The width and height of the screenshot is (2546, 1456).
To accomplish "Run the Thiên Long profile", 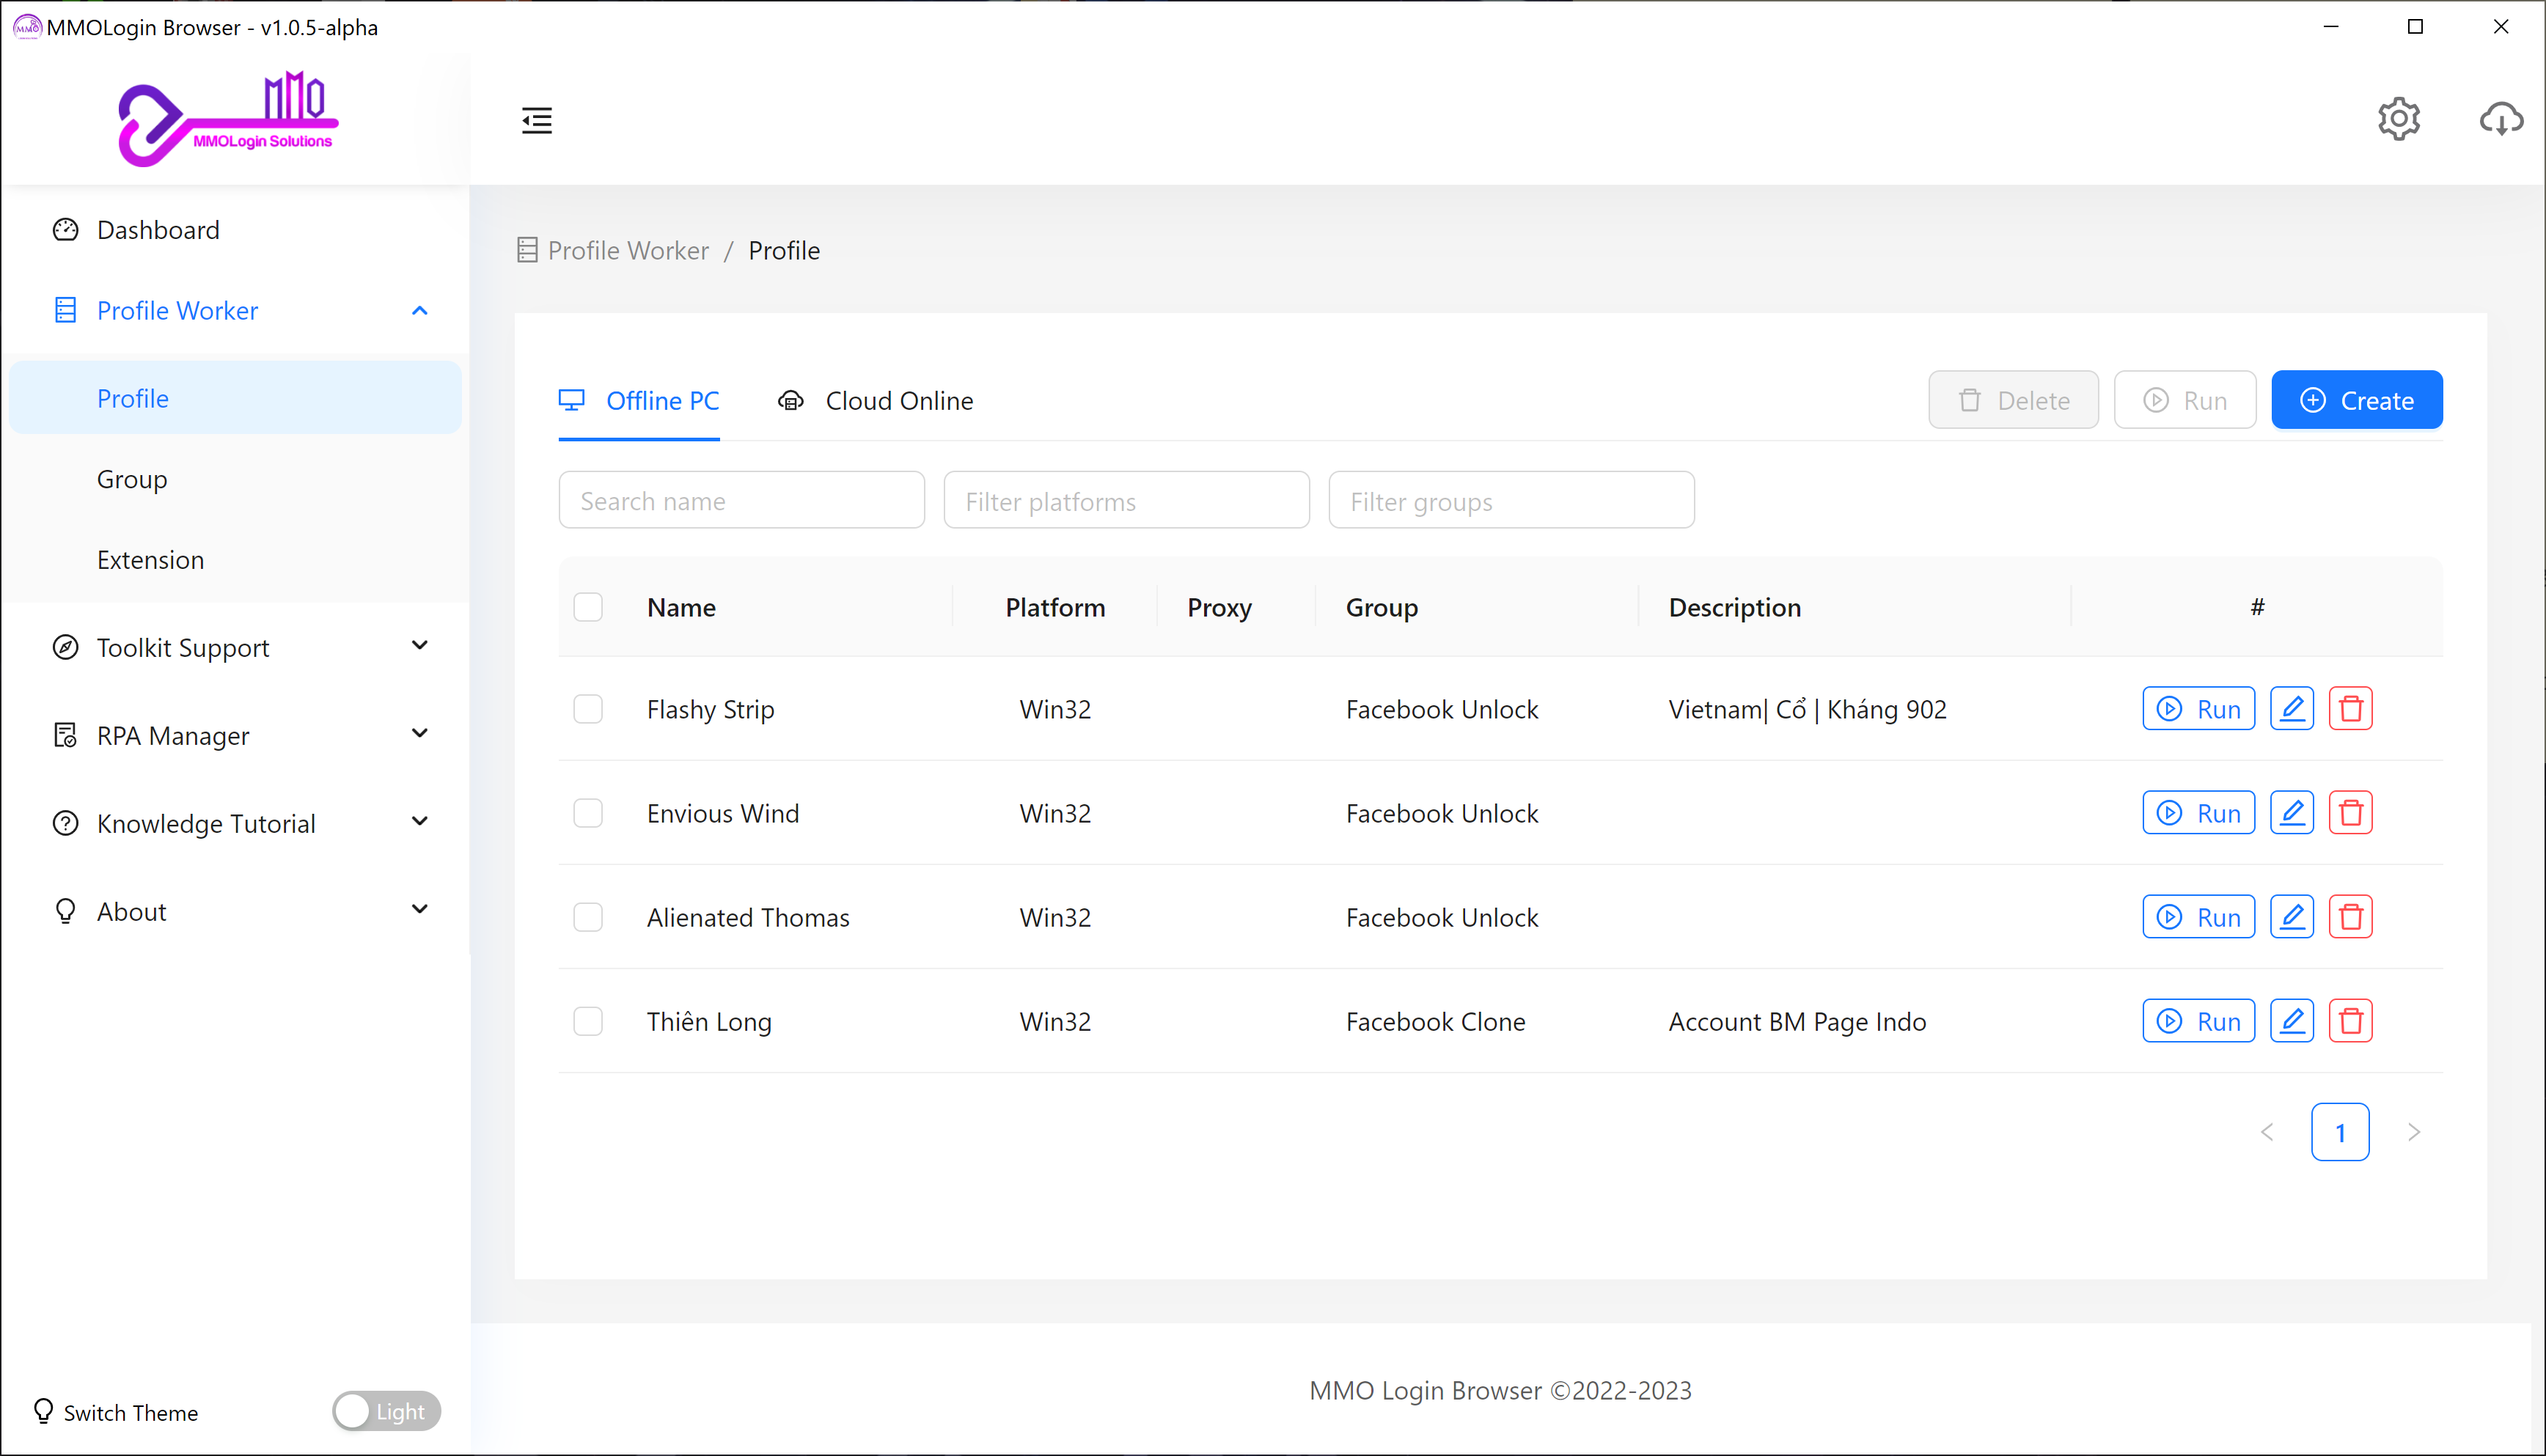I will 2198,1021.
